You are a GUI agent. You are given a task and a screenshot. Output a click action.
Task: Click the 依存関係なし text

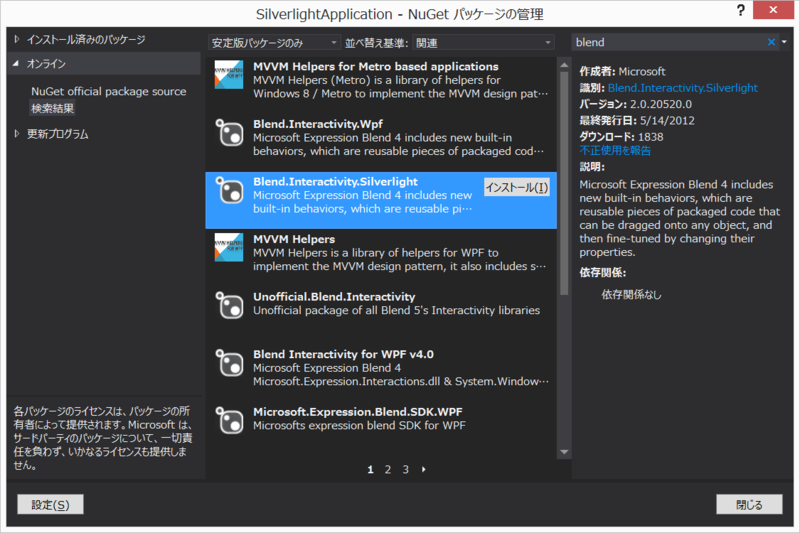pyautogui.click(x=631, y=294)
